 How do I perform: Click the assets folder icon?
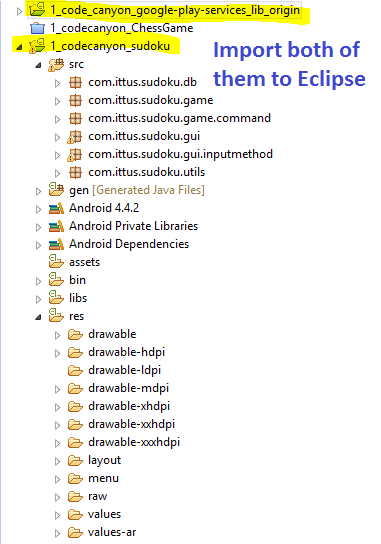pyautogui.click(x=56, y=262)
